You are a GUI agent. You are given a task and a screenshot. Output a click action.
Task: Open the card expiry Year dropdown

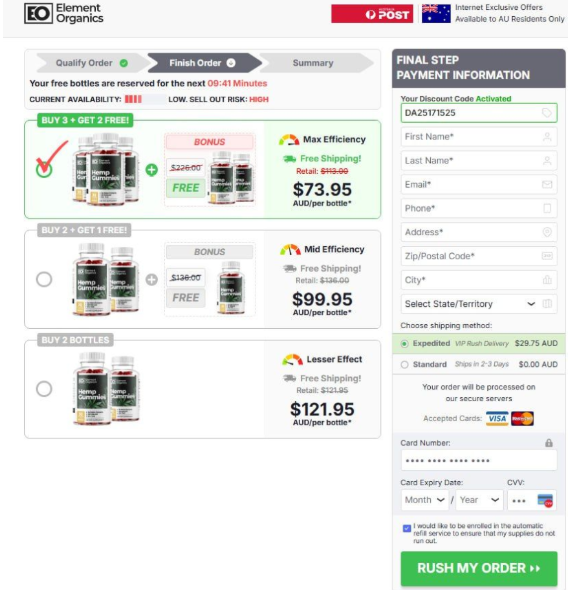(479, 500)
